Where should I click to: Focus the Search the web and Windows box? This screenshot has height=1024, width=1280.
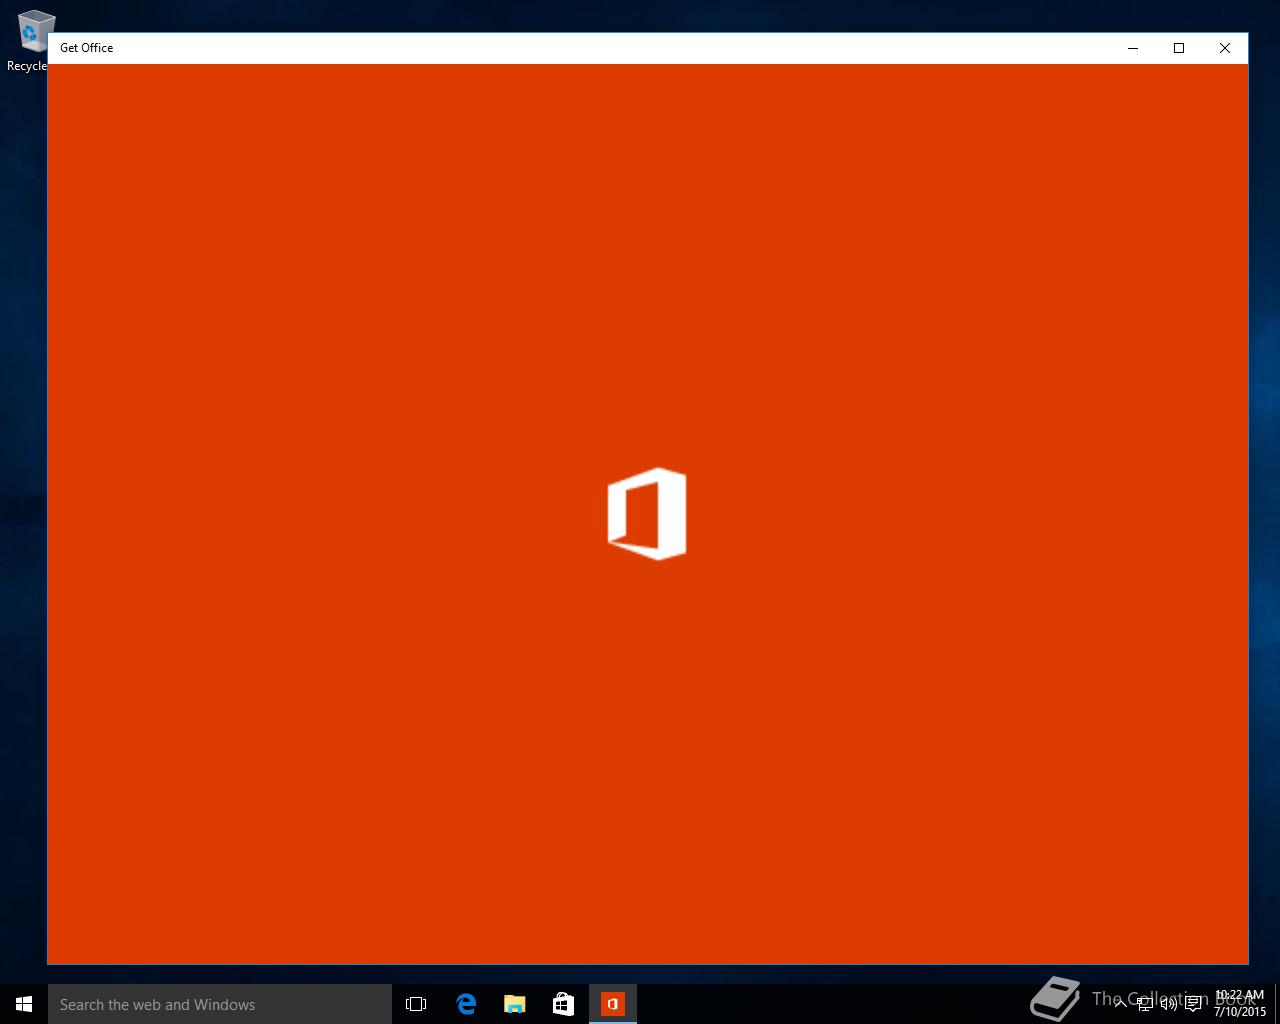[220, 1004]
